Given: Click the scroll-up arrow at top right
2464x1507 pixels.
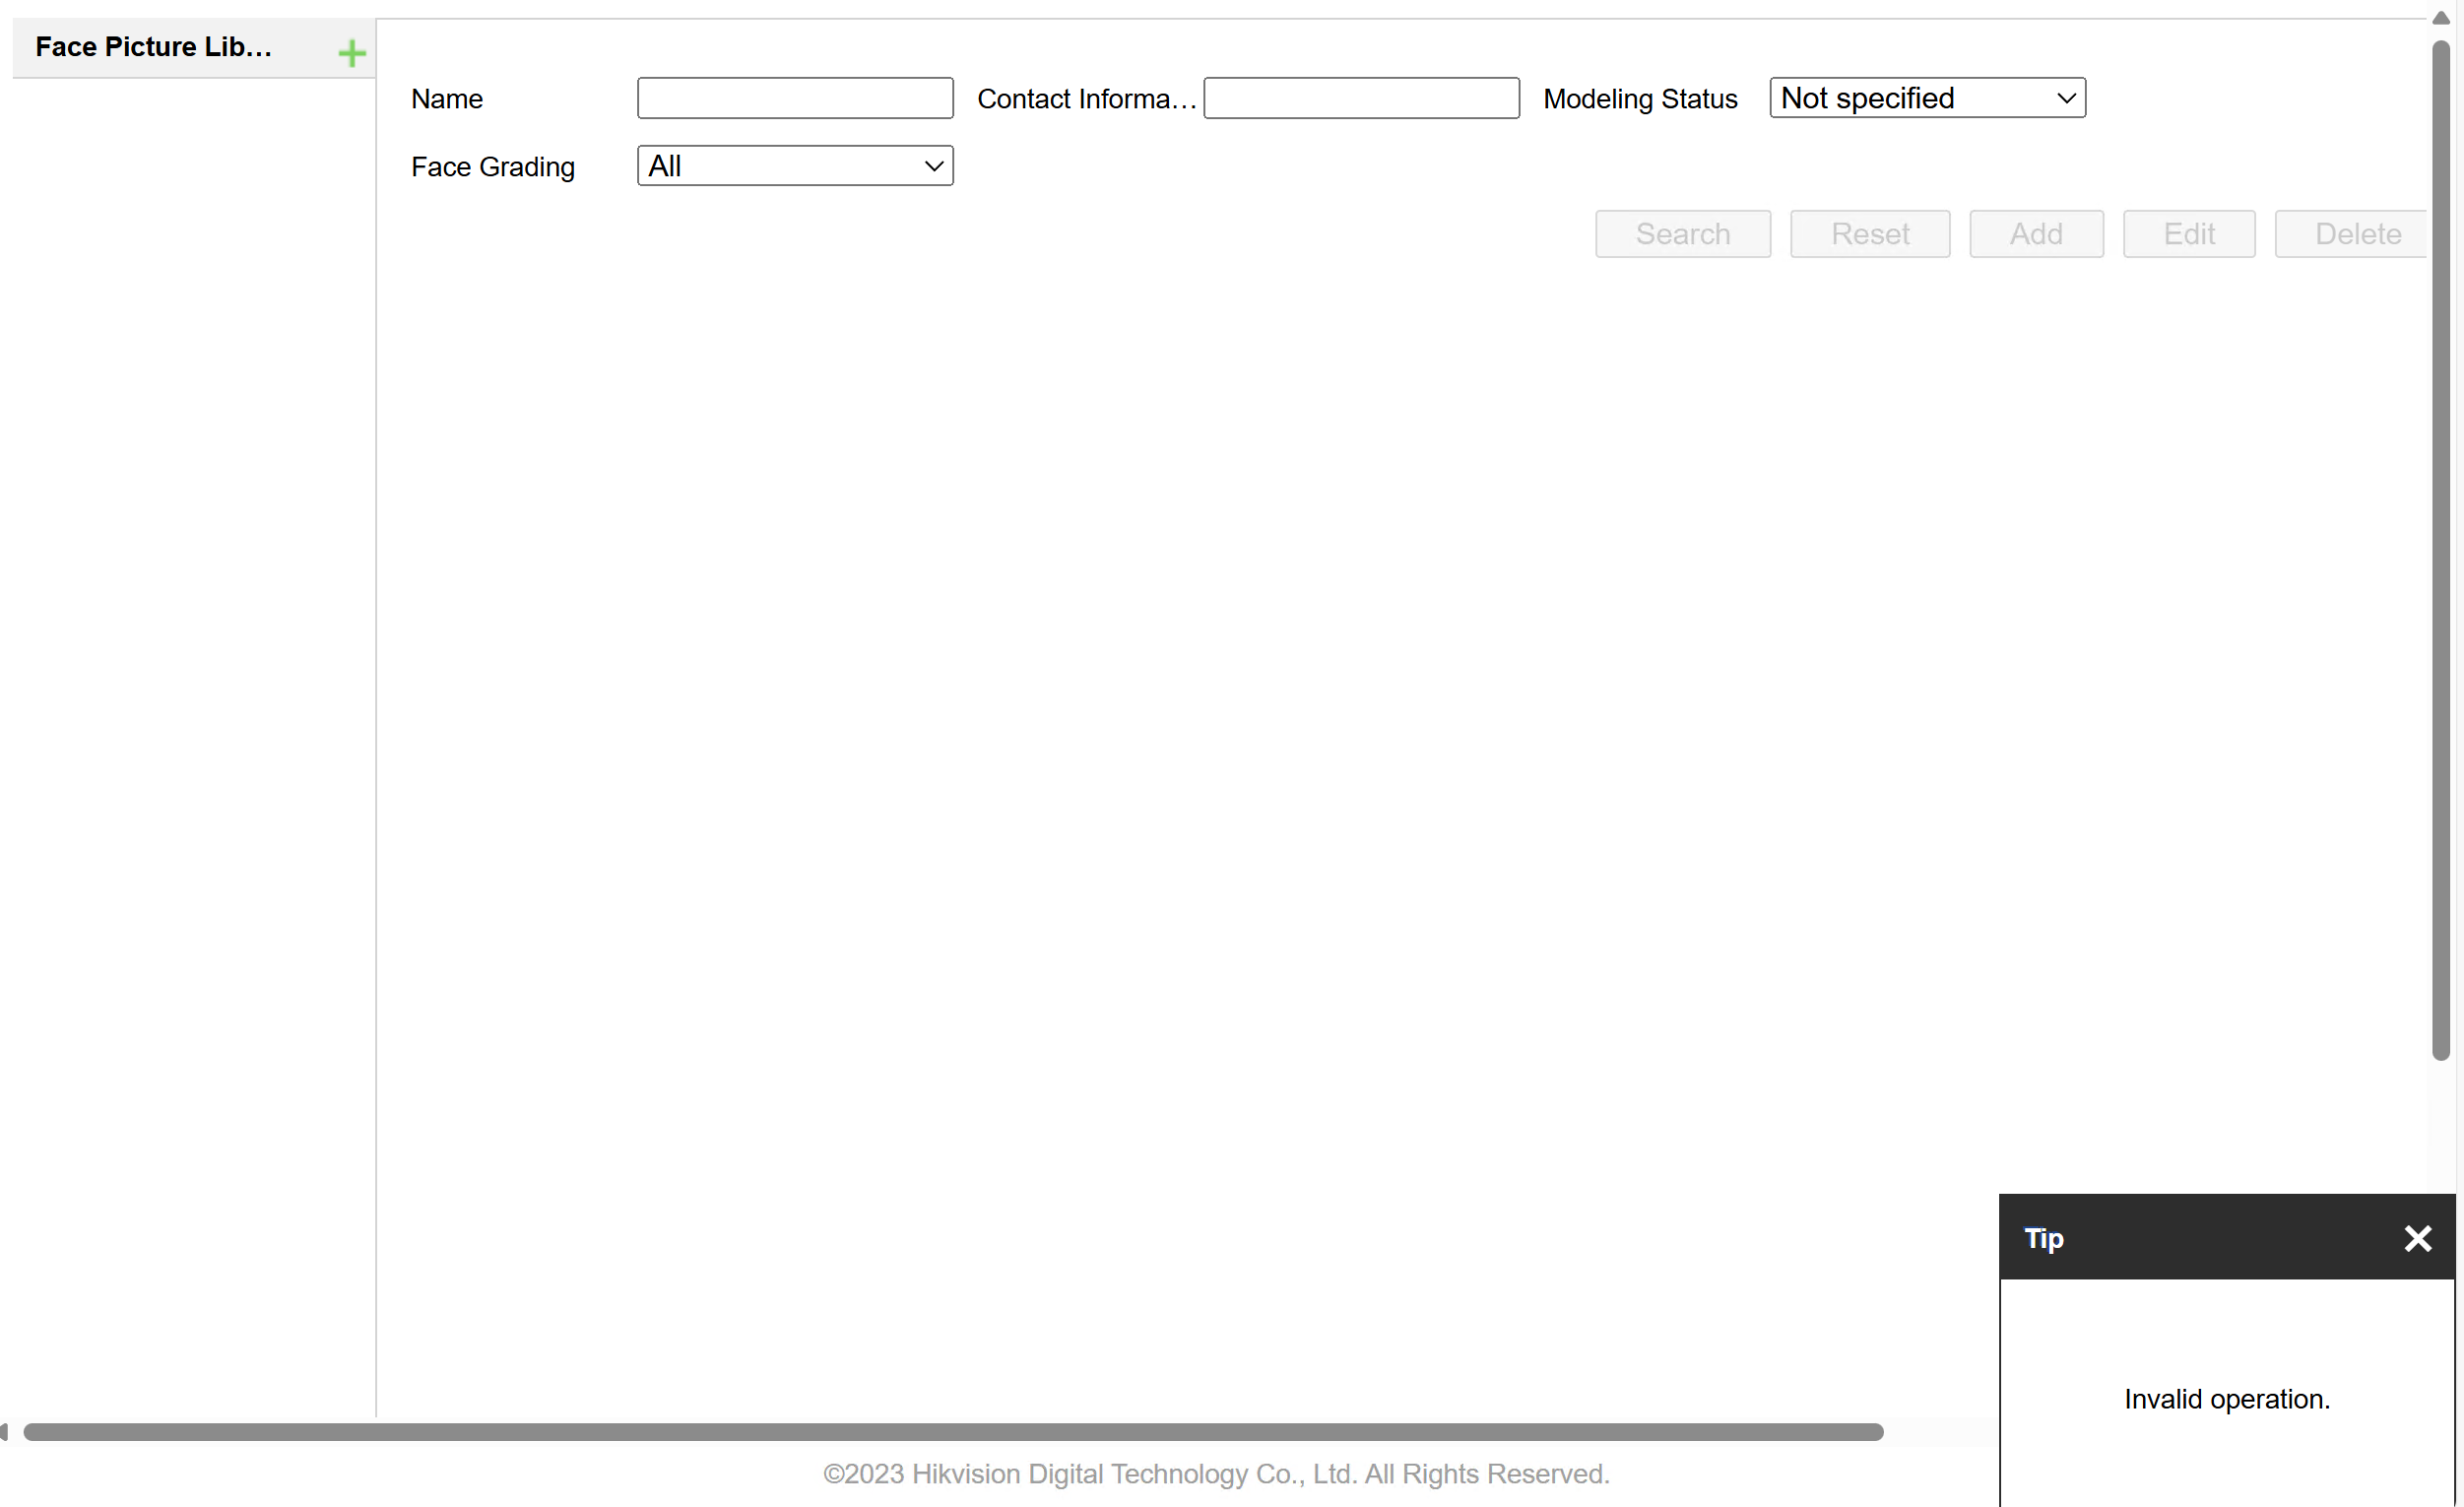Looking at the screenshot, I should [2440, 17].
